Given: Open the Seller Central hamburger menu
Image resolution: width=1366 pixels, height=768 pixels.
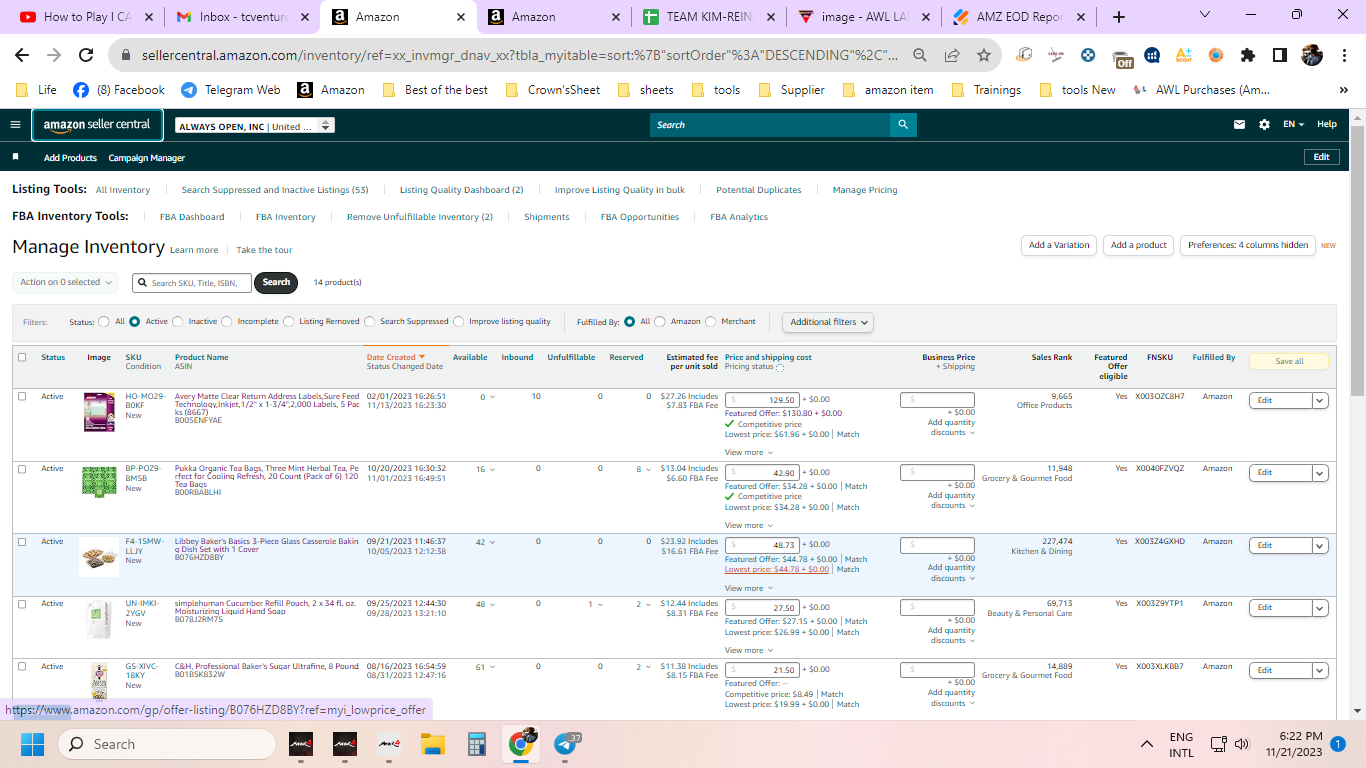Looking at the screenshot, I should (x=15, y=125).
